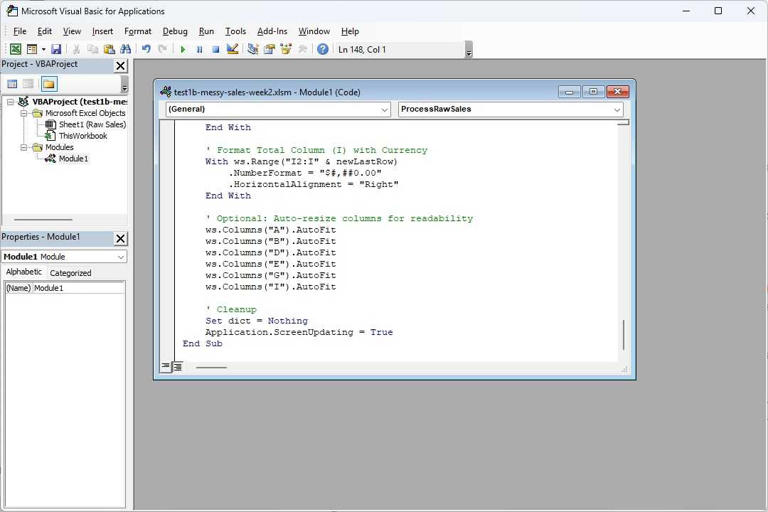Click the Copy icon in toolbar
The height and width of the screenshot is (512, 768).
click(x=93, y=49)
